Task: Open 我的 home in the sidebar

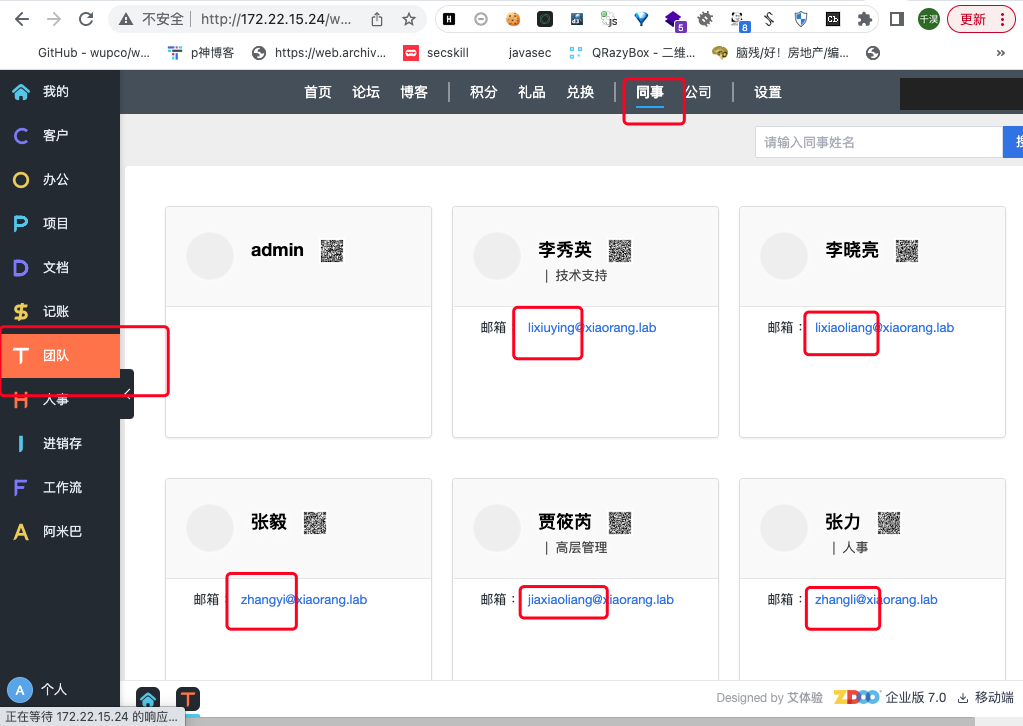Action: (59, 92)
